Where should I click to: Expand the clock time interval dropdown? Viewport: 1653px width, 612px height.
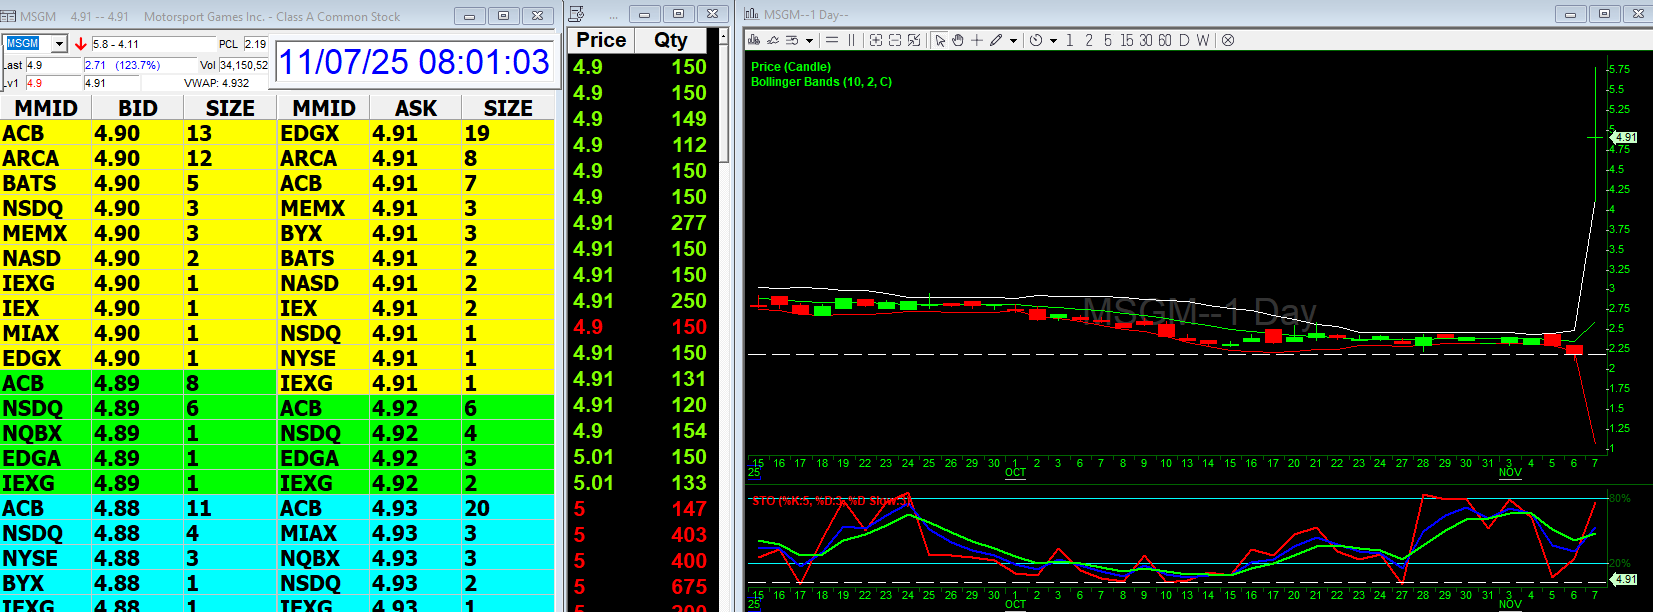[1053, 41]
